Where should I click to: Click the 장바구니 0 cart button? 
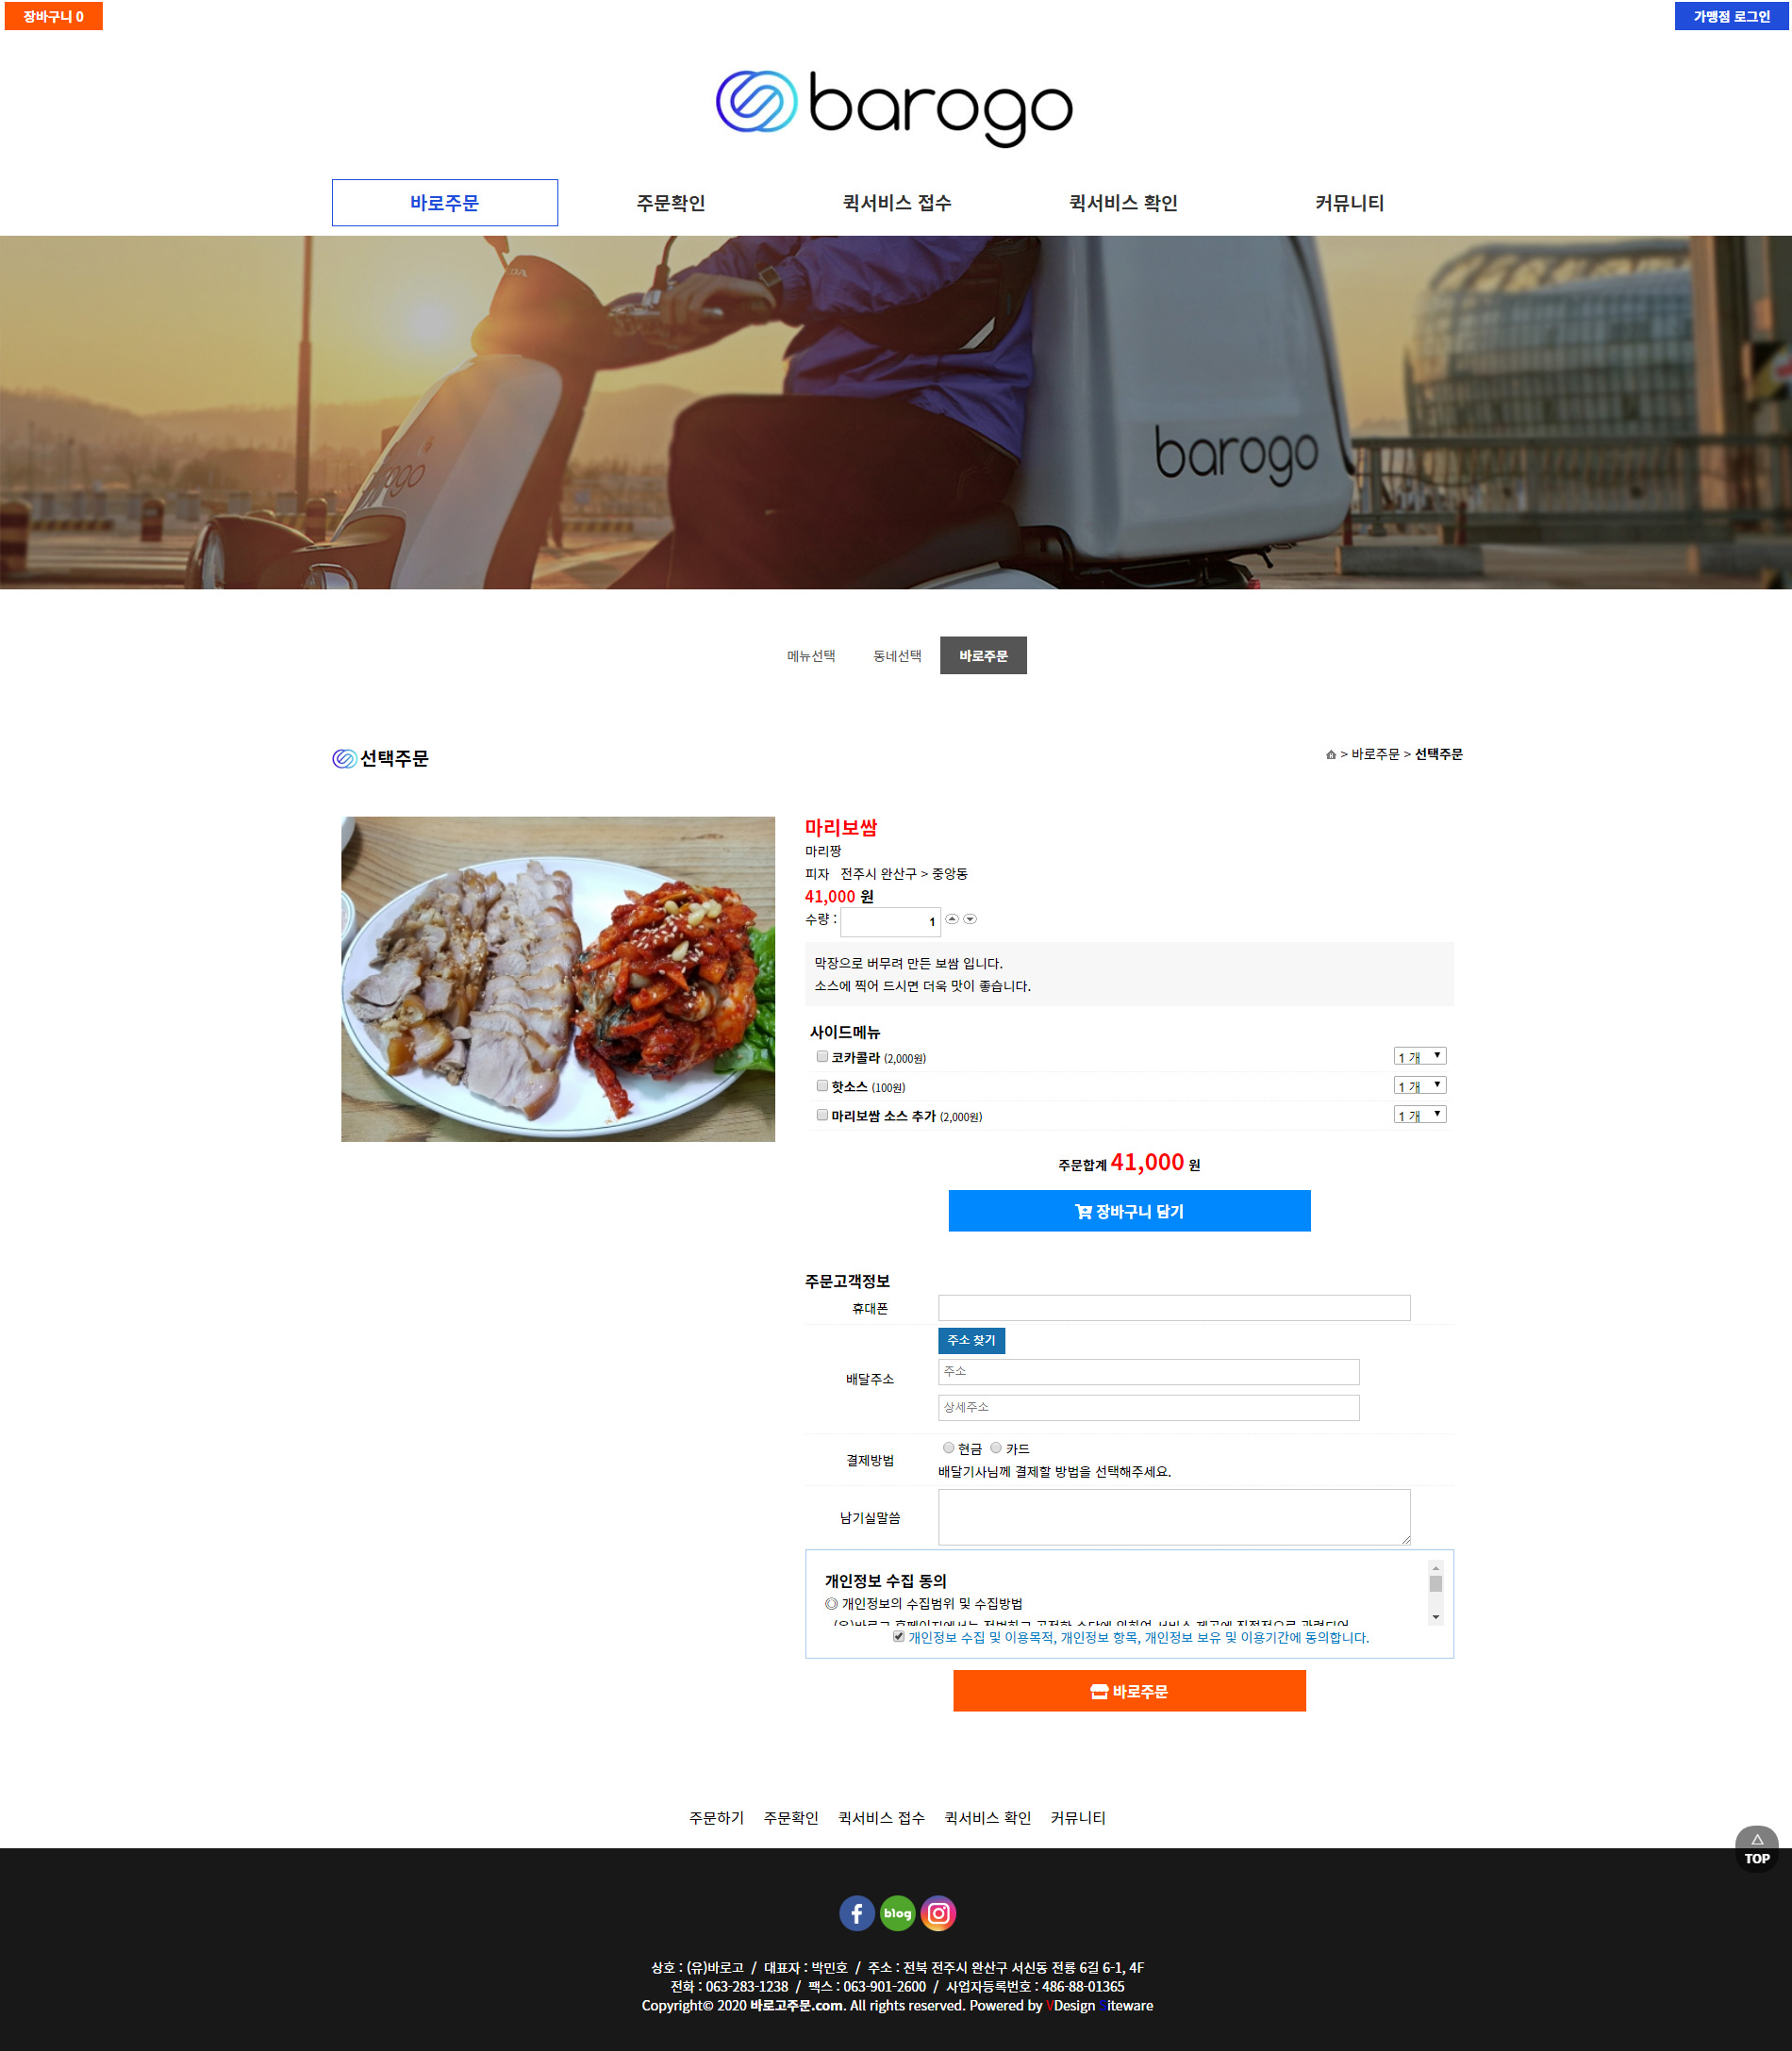[54, 16]
